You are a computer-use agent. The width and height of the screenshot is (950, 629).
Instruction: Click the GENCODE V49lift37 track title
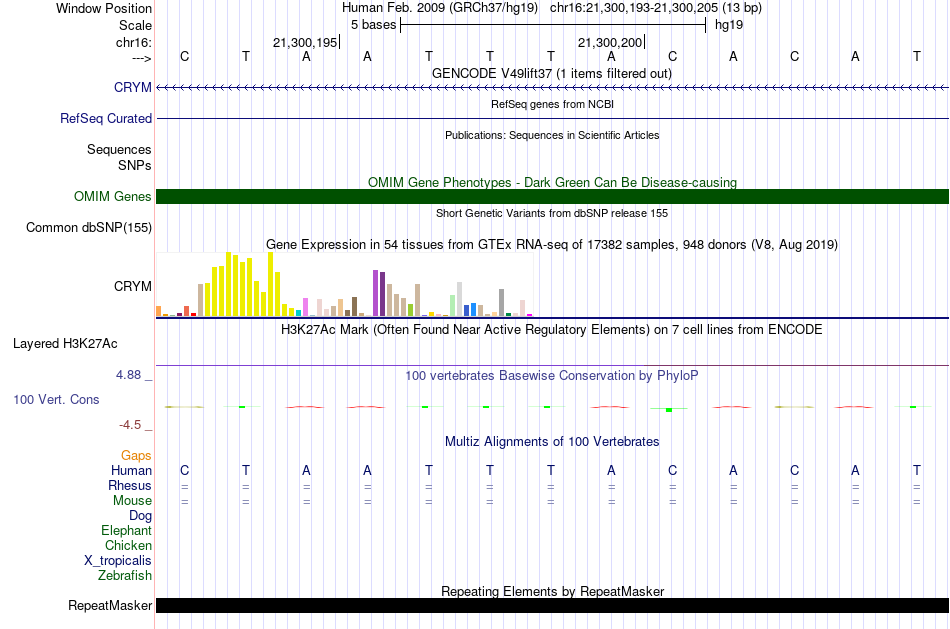(551, 73)
